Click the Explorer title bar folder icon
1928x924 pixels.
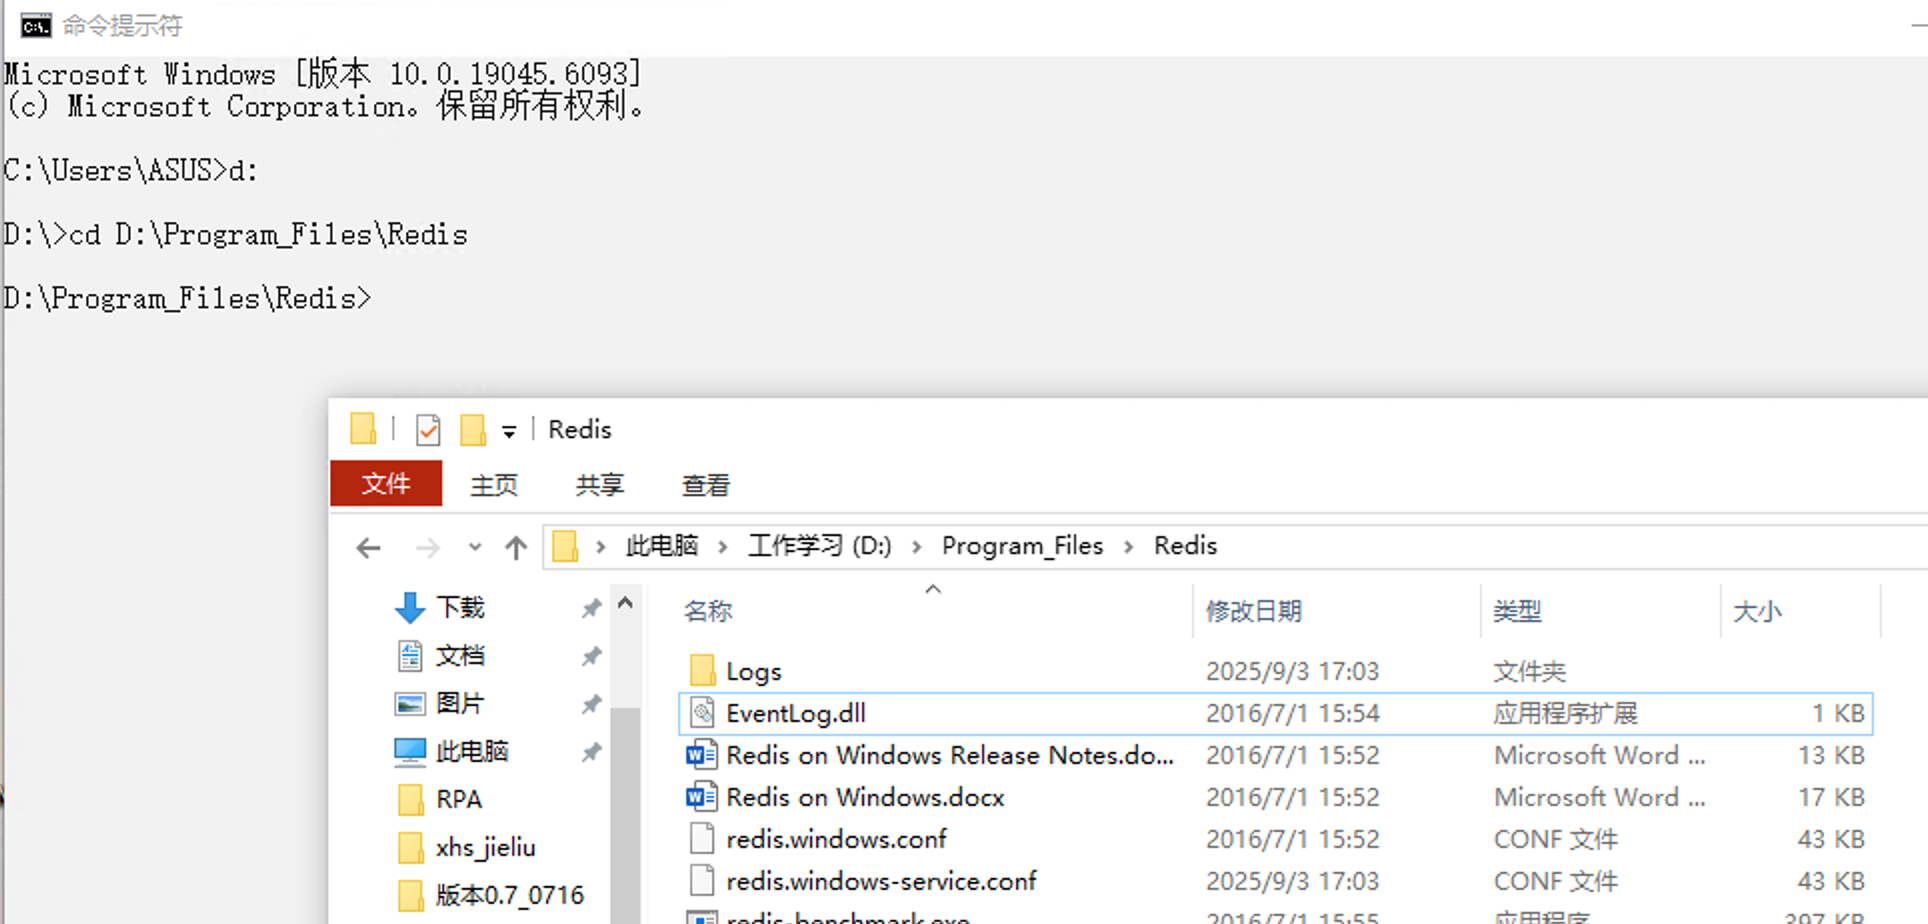tap(363, 429)
